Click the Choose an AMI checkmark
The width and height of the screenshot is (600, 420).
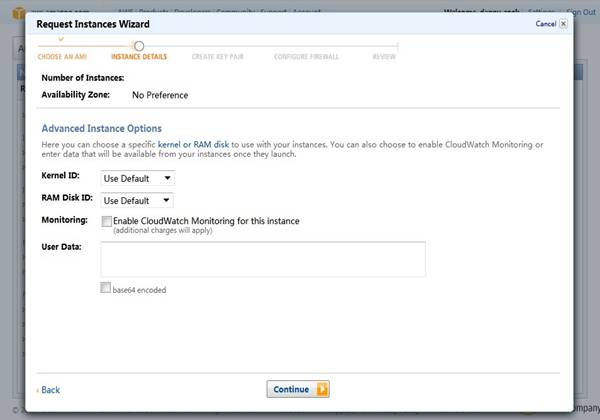[x=60, y=39]
